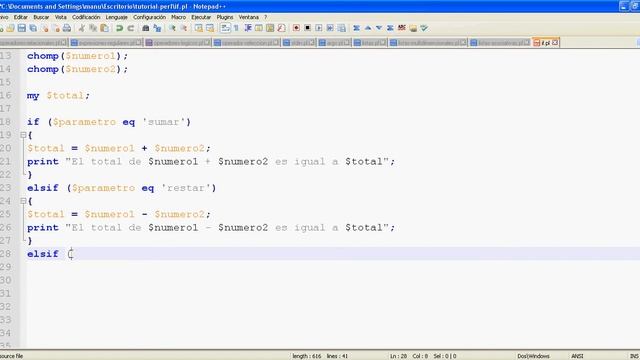640x360 pixels.
Task: Open the Macro menu
Action: tap(178, 17)
